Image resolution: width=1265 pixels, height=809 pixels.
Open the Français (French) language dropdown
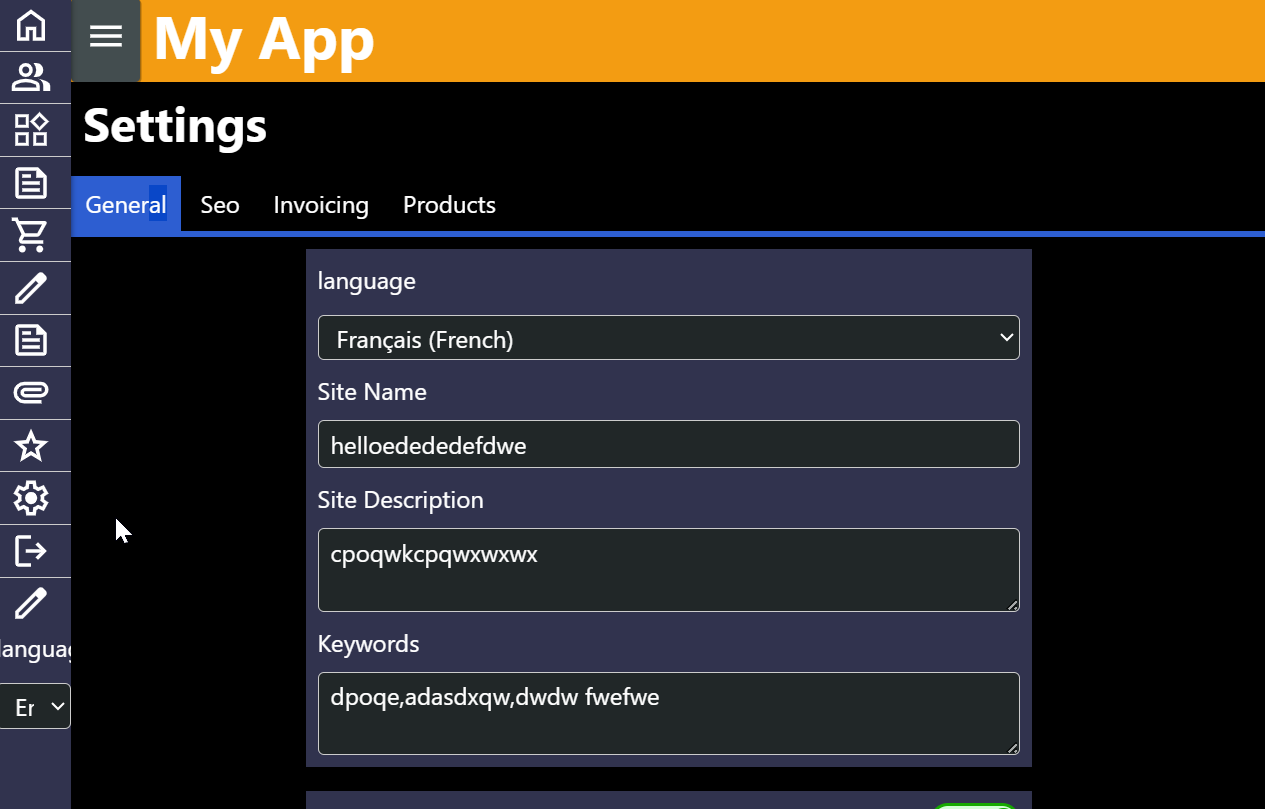pyautogui.click(x=668, y=339)
